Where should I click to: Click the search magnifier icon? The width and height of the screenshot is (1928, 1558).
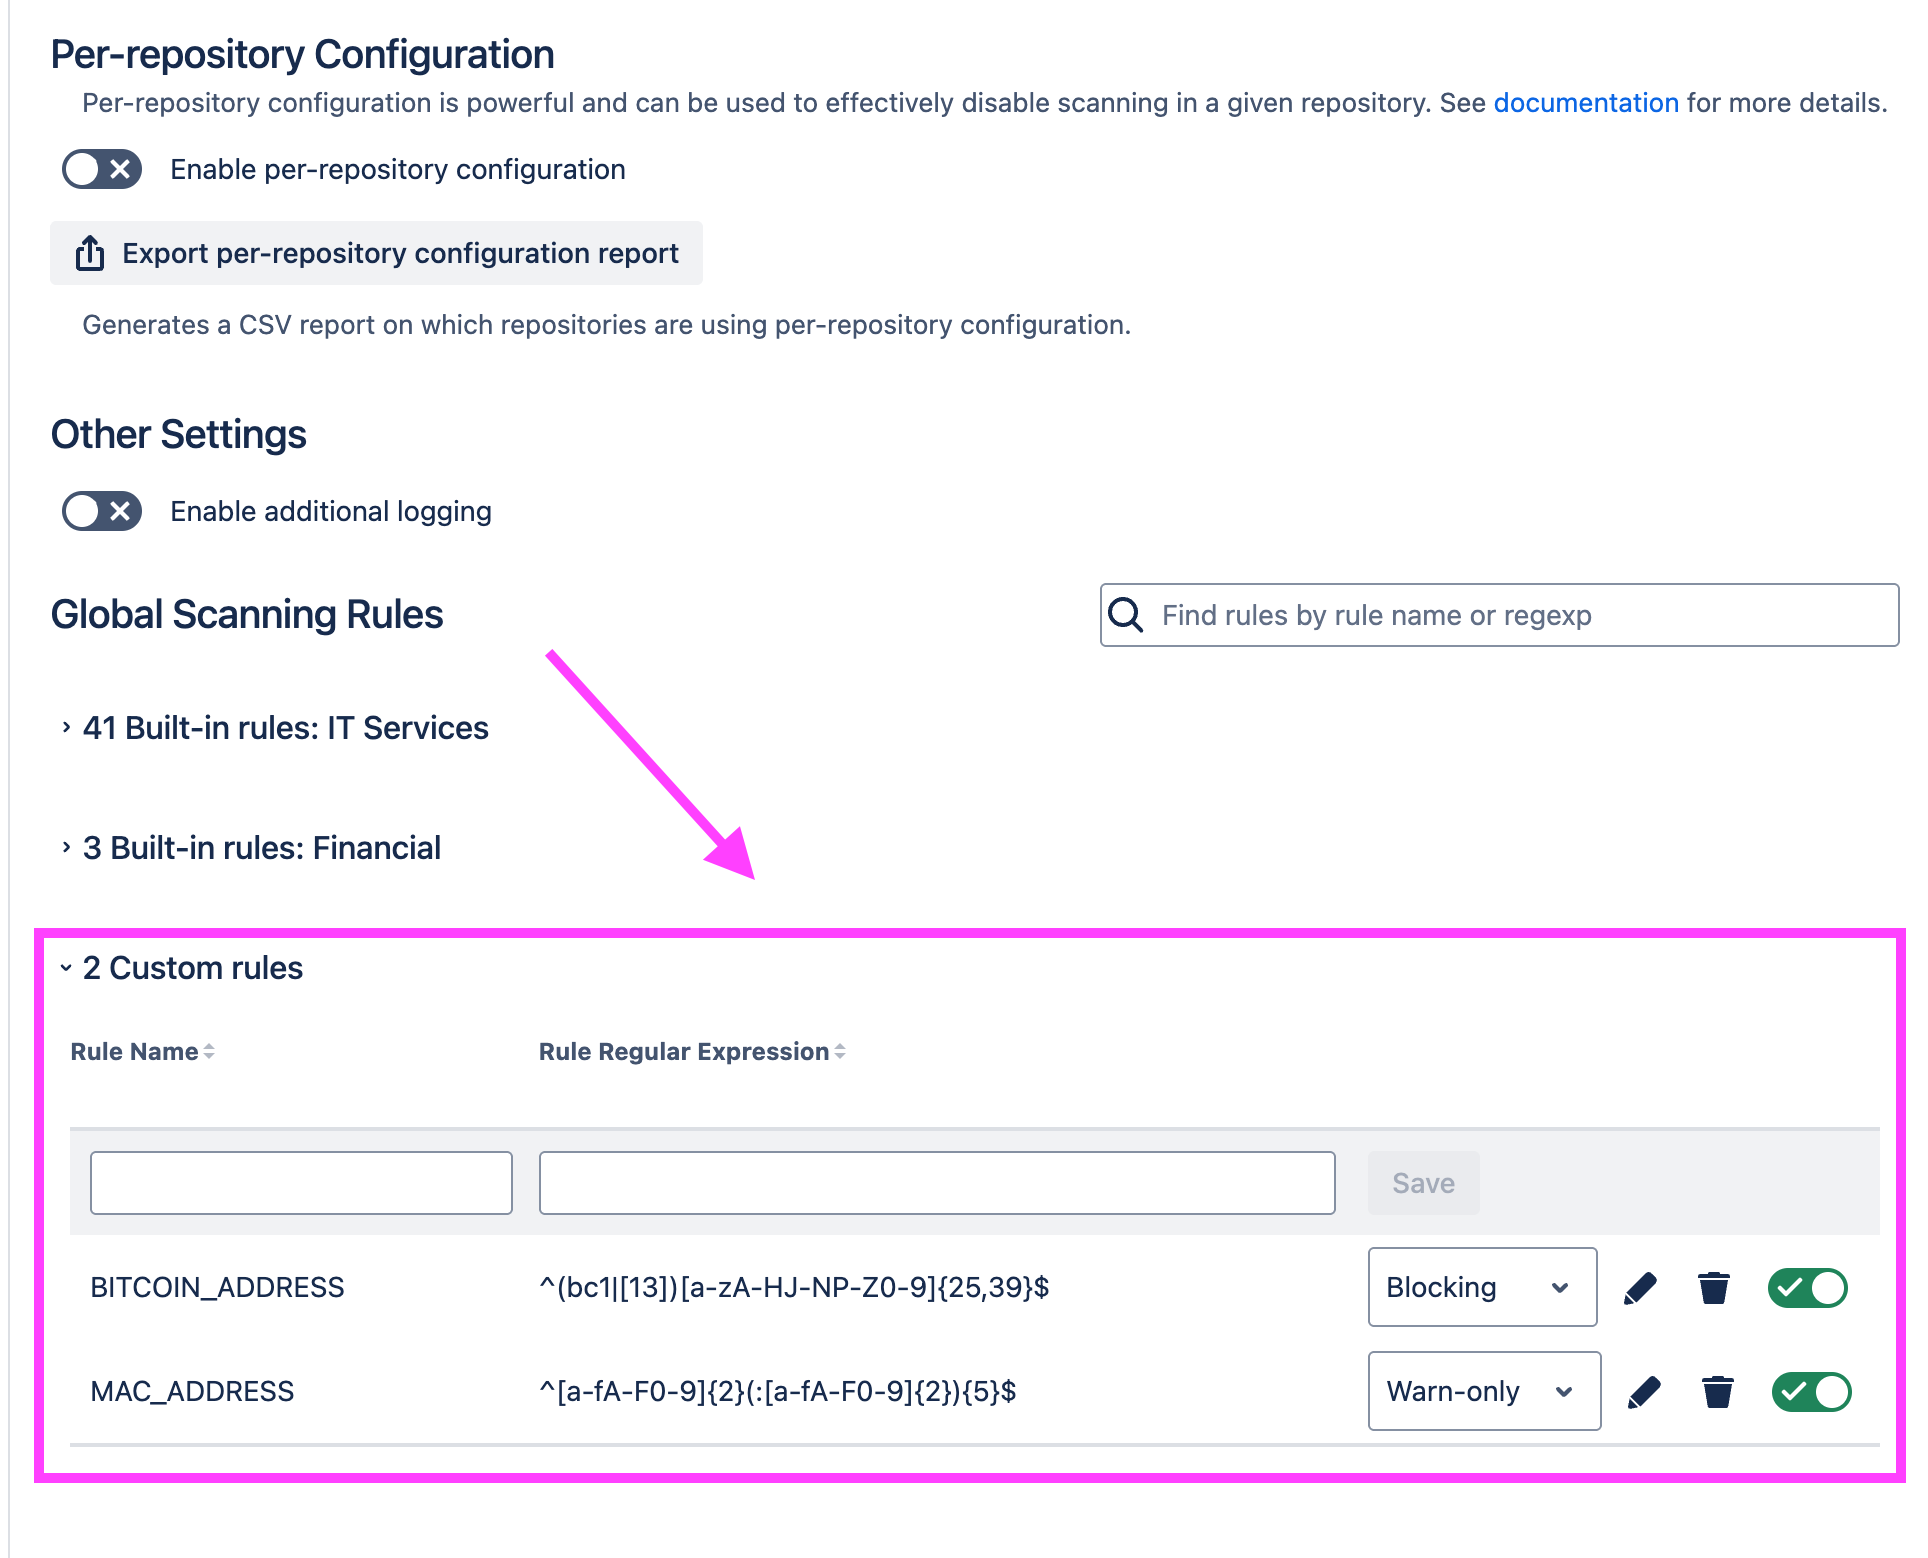pos(1126,615)
